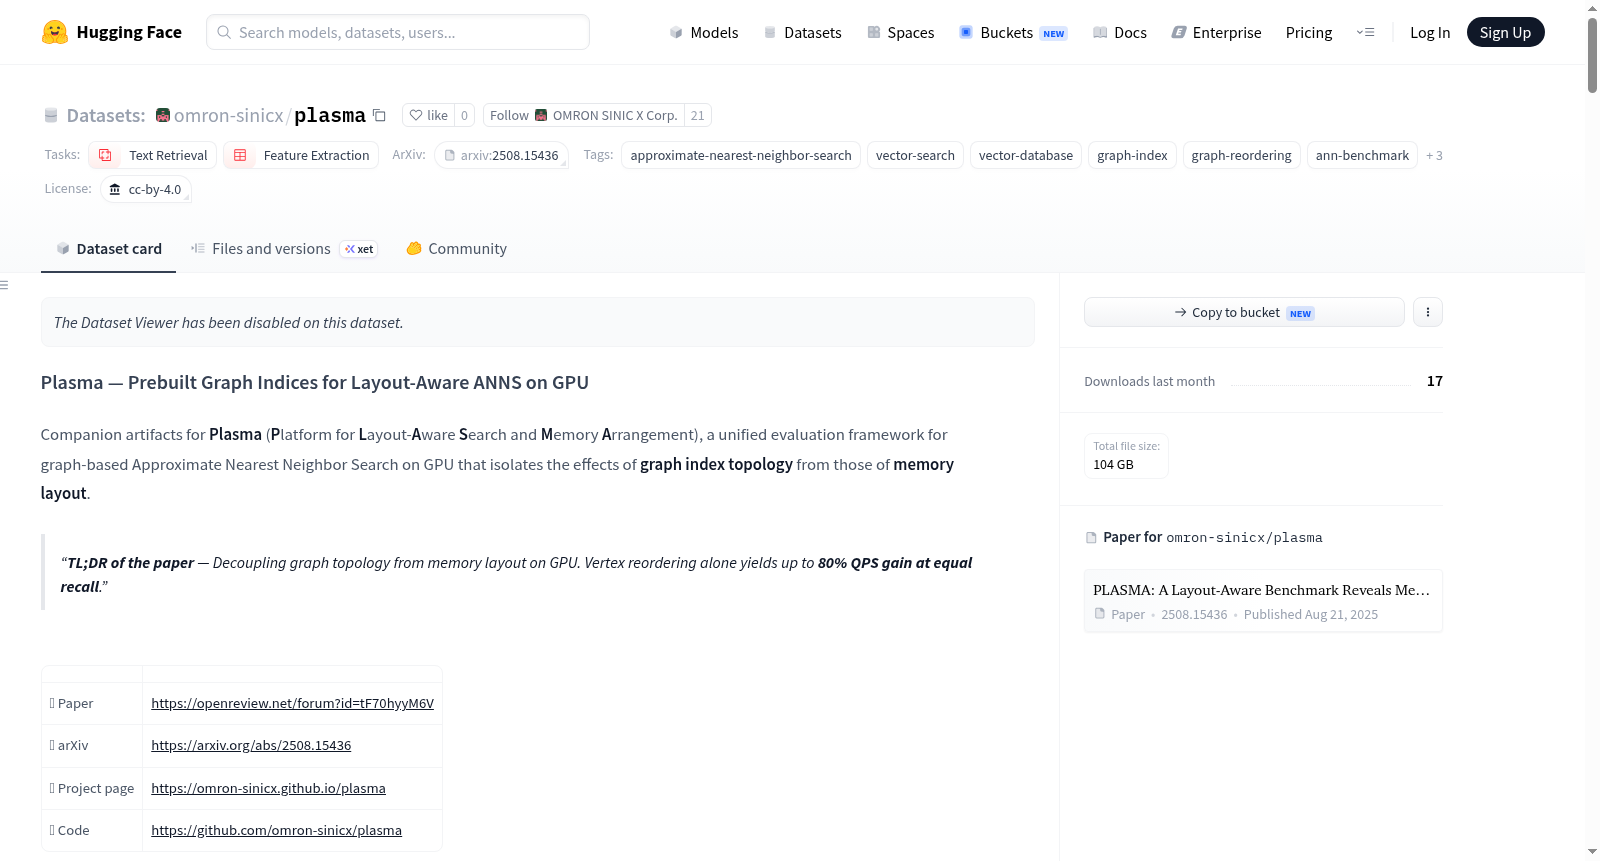
Task: Click the Datasets: breadcrumb label
Action: [106, 115]
